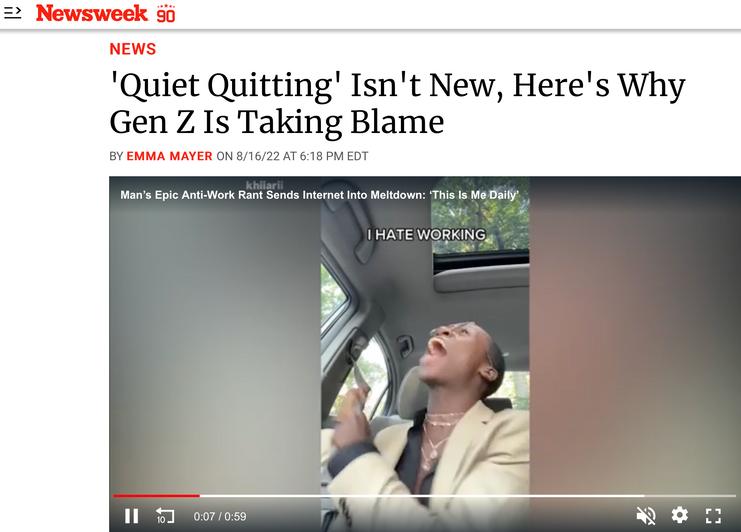Seek on the video progress bar
Screen dimensions: 741x532
(424, 496)
